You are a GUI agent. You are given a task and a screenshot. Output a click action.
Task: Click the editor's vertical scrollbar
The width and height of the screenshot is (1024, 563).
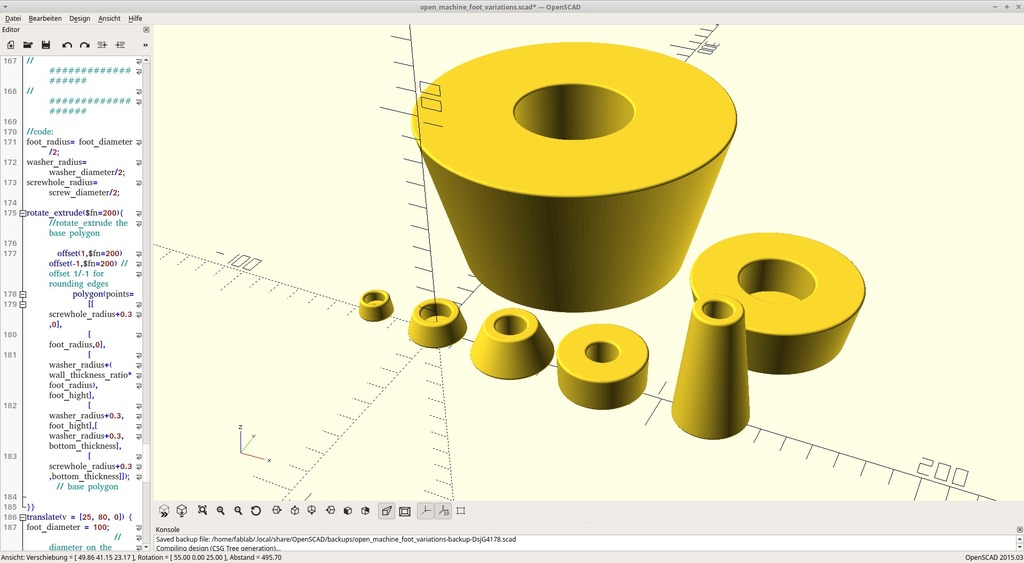[147, 300]
